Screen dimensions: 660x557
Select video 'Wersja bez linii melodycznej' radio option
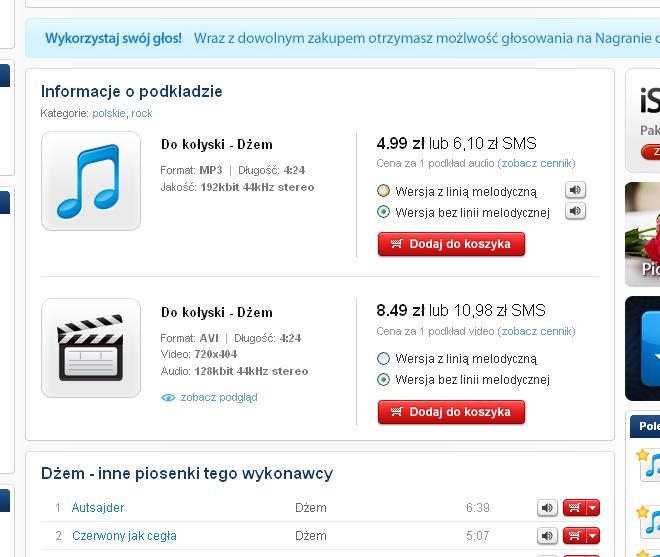click(x=383, y=379)
